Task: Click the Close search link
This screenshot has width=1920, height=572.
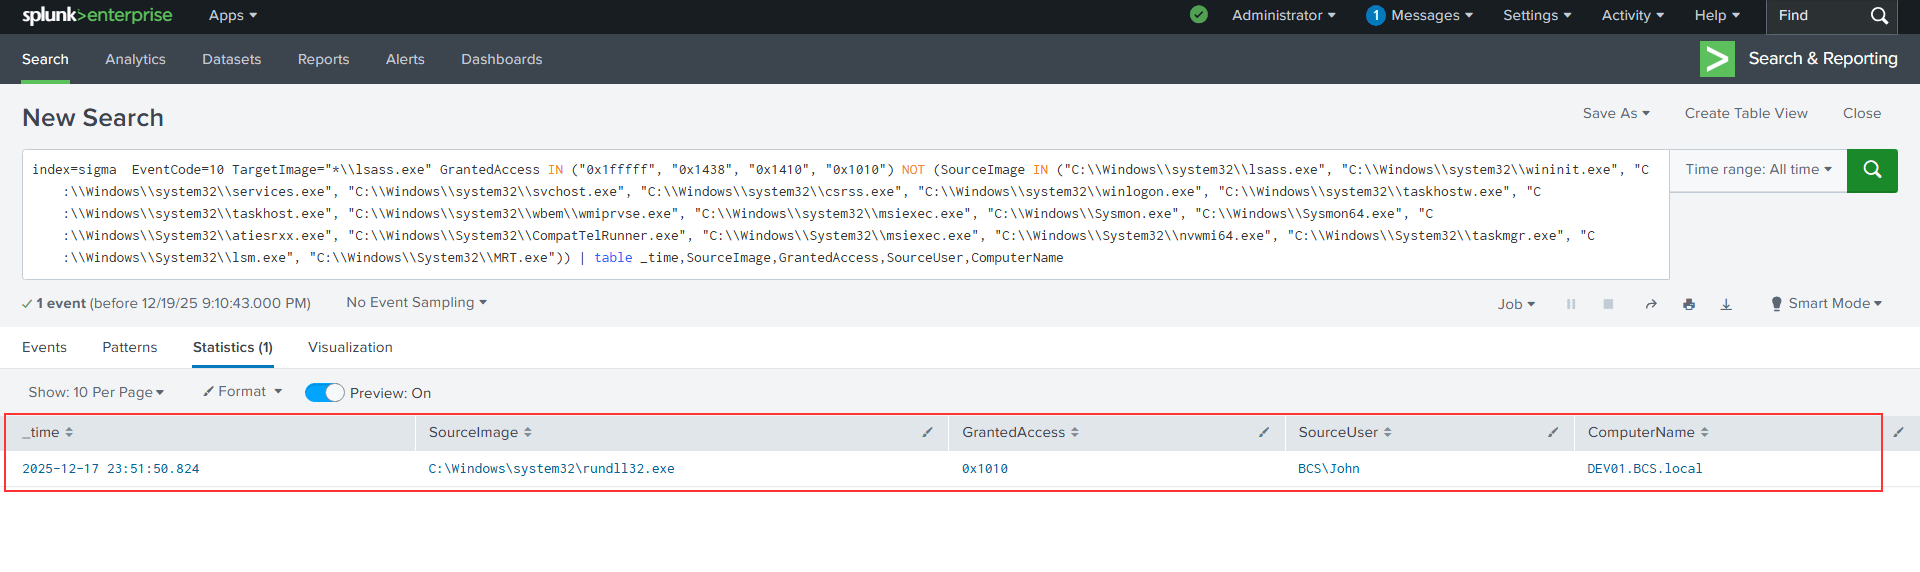Action: click(x=1861, y=113)
